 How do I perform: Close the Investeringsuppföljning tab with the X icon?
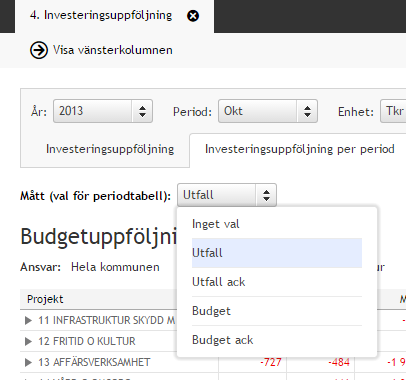[x=193, y=16]
